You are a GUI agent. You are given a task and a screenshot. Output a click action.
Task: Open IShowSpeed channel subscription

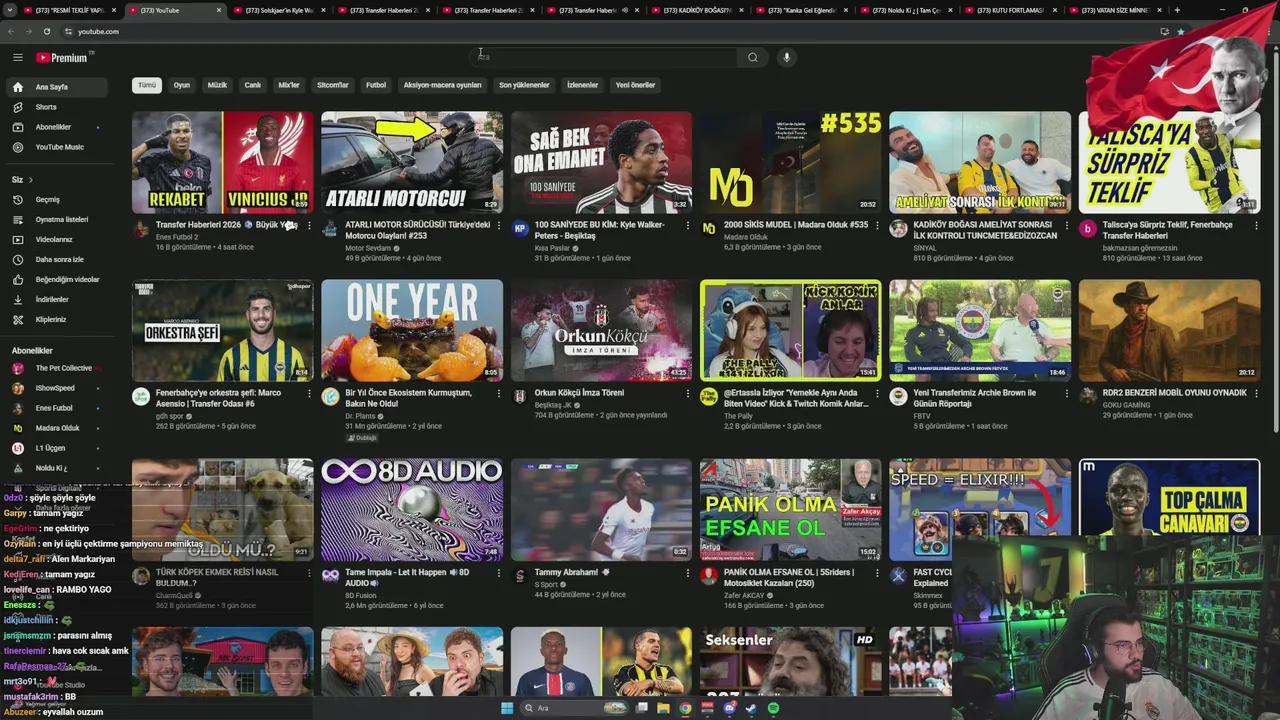55,388
